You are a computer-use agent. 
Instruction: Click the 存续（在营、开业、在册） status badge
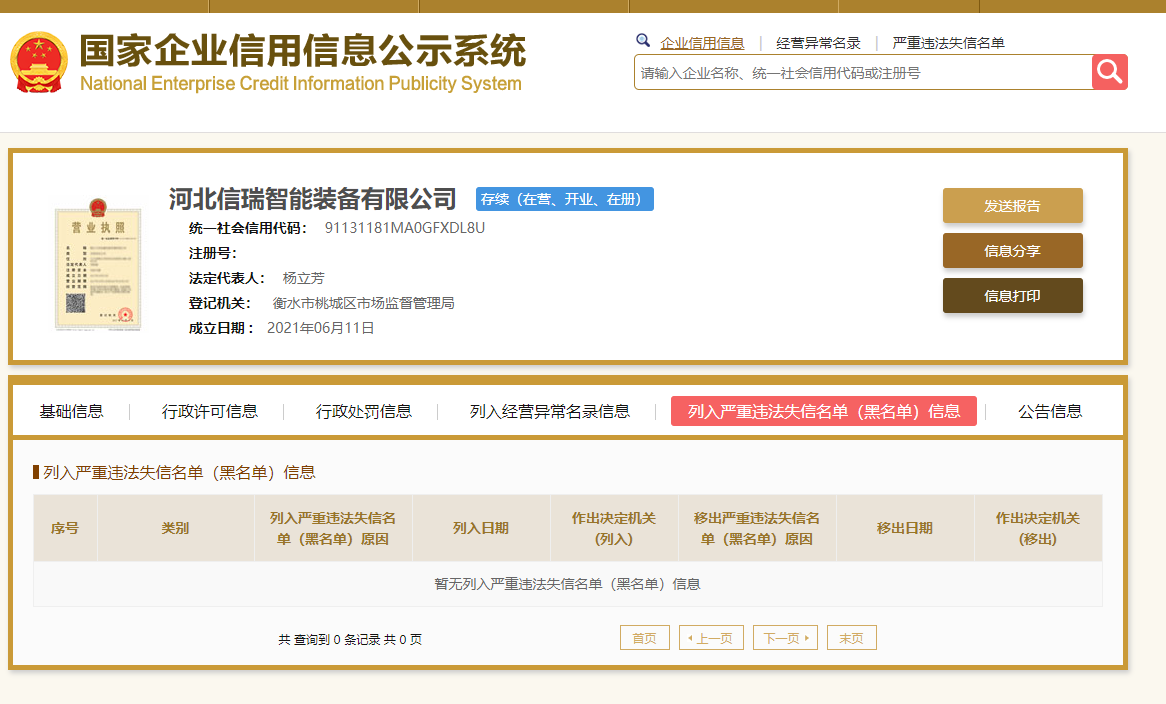point(564,199)
